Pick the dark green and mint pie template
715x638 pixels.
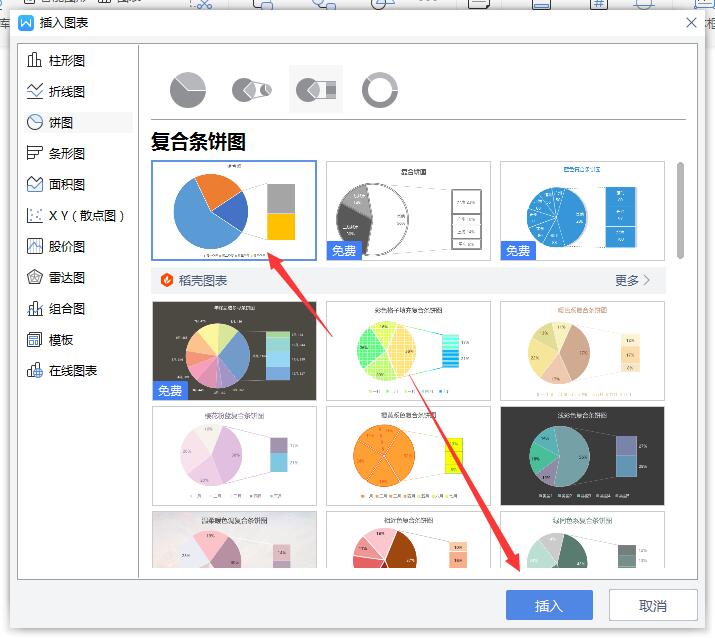[x=582, y=539]
